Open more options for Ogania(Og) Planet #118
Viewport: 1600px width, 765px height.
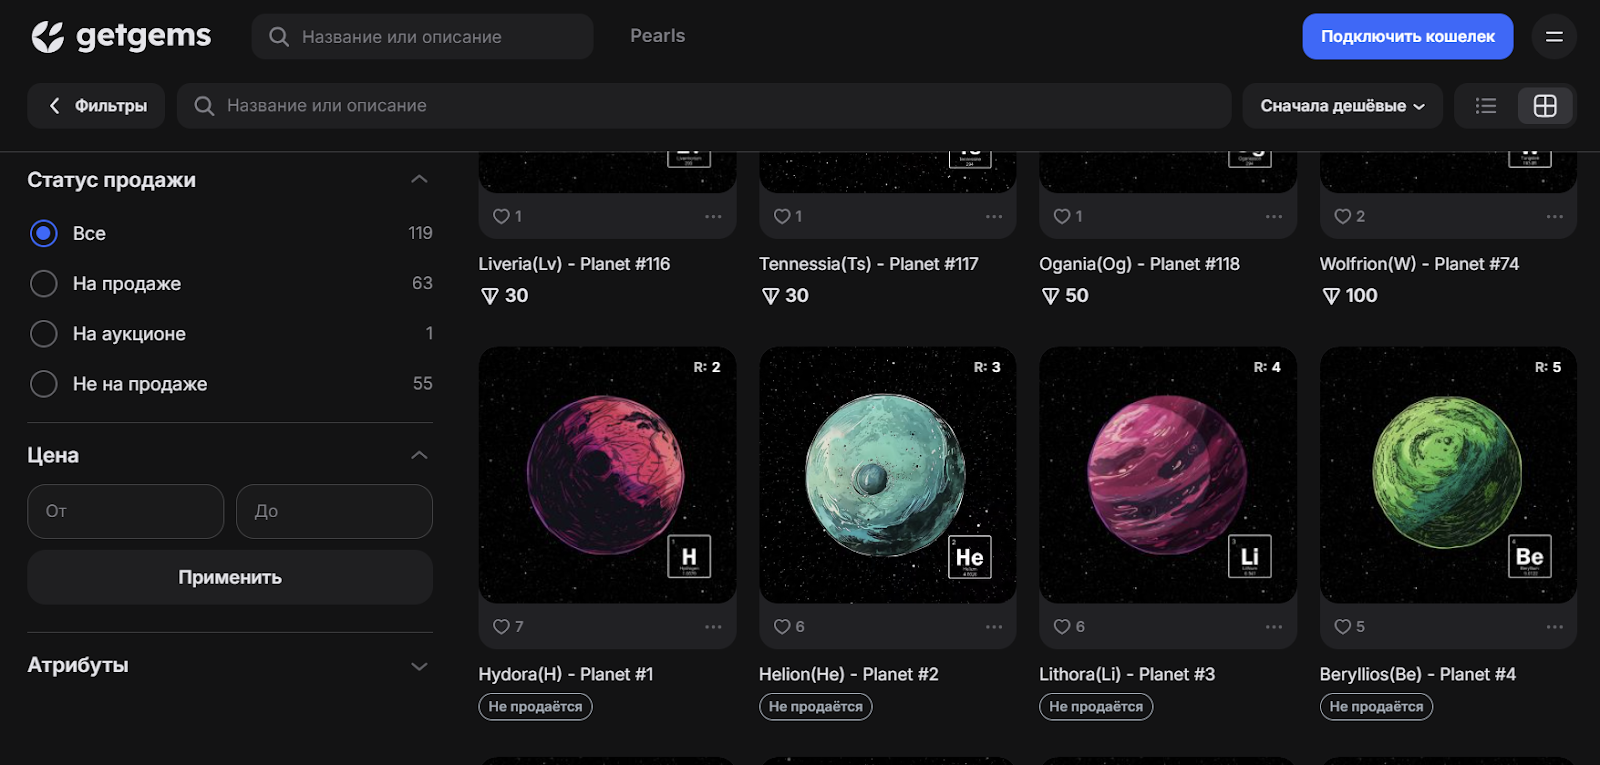1274,216
